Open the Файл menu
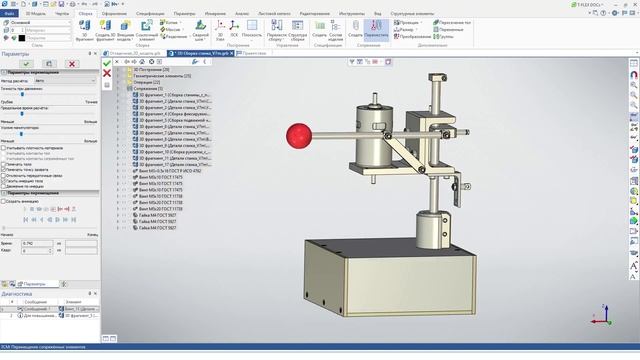640x360 pixels. coord(9,13)
